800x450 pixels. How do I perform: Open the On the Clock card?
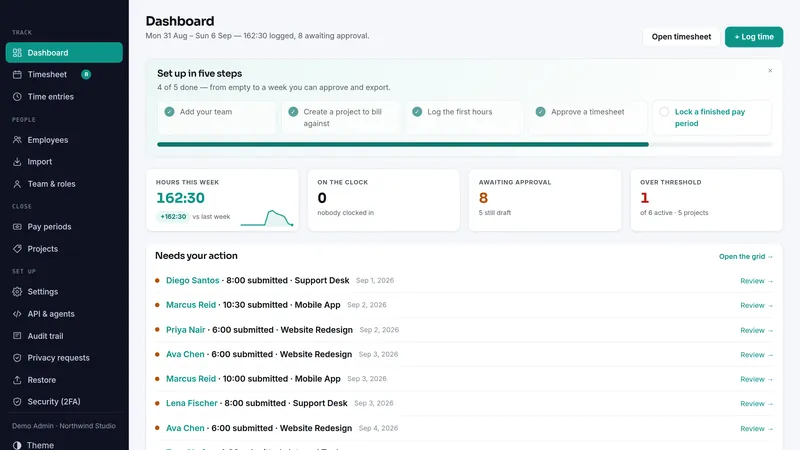click(x=384, y=200)
